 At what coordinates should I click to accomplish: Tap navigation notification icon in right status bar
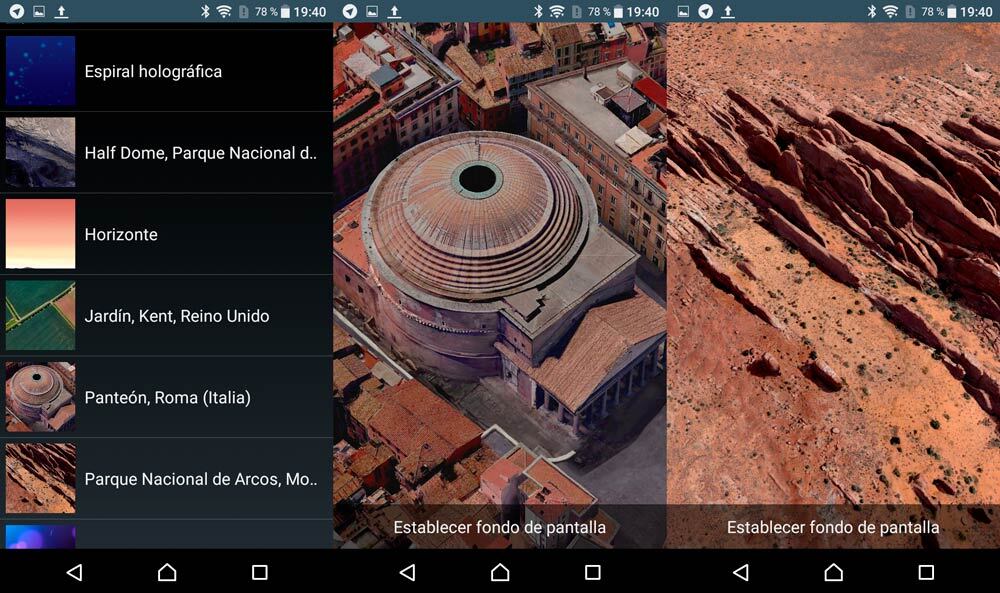(705, 11)
